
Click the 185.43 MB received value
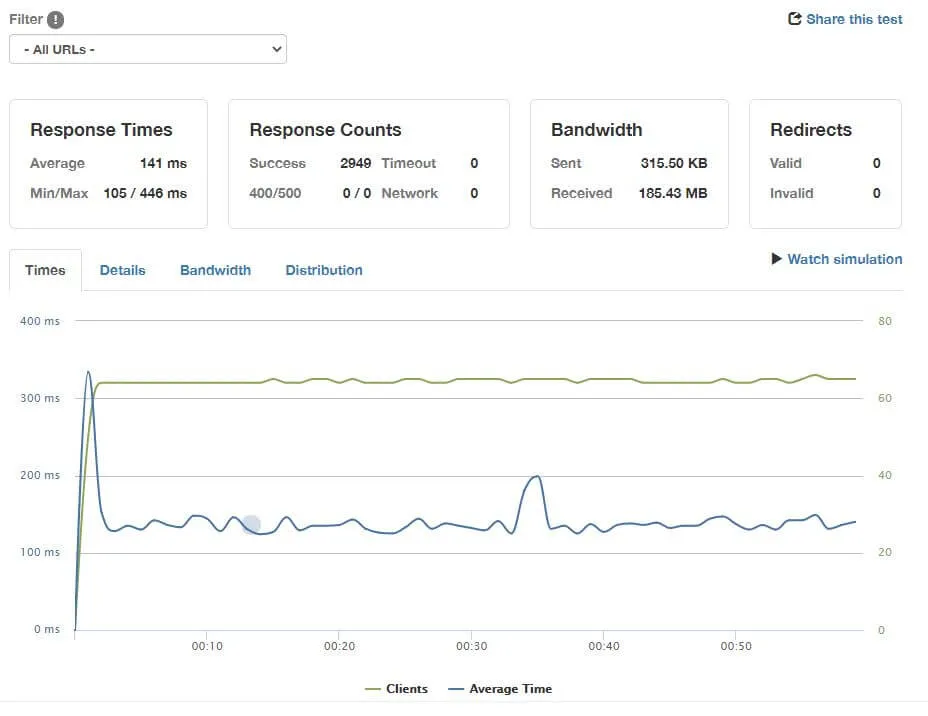pos(673,193)
